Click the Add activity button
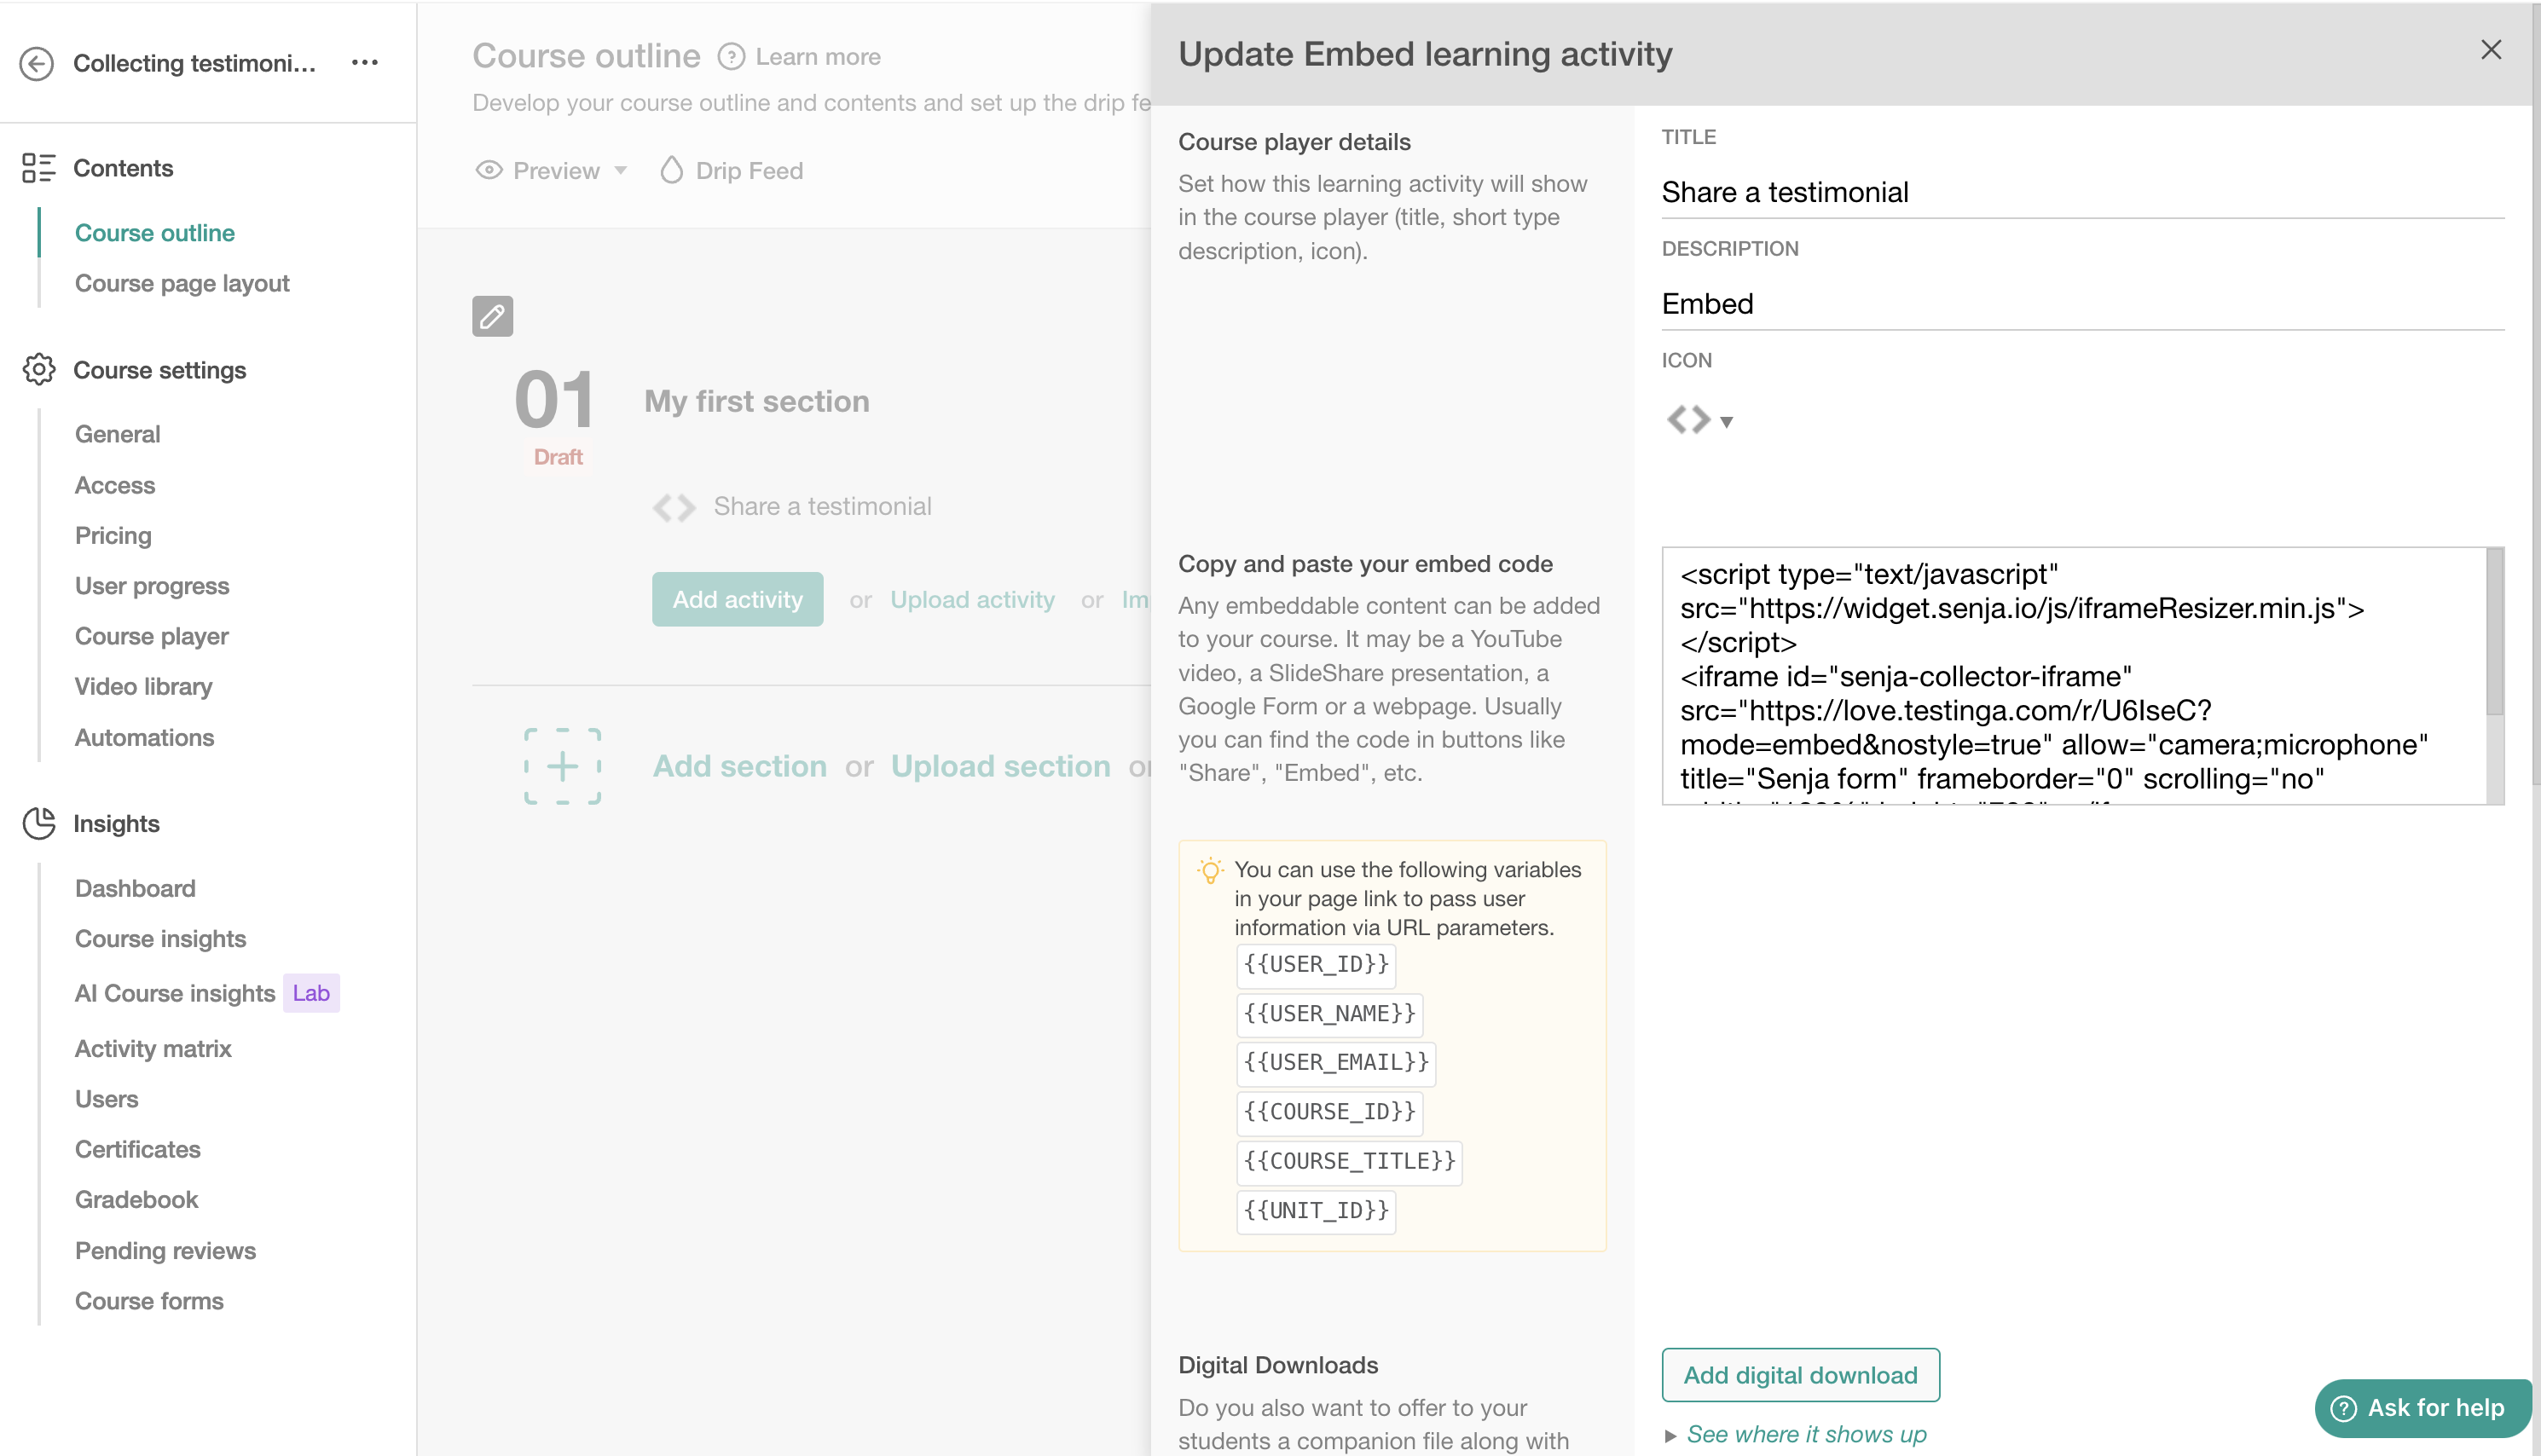This screenshot has width=2541, height=1456. (737, 599)
